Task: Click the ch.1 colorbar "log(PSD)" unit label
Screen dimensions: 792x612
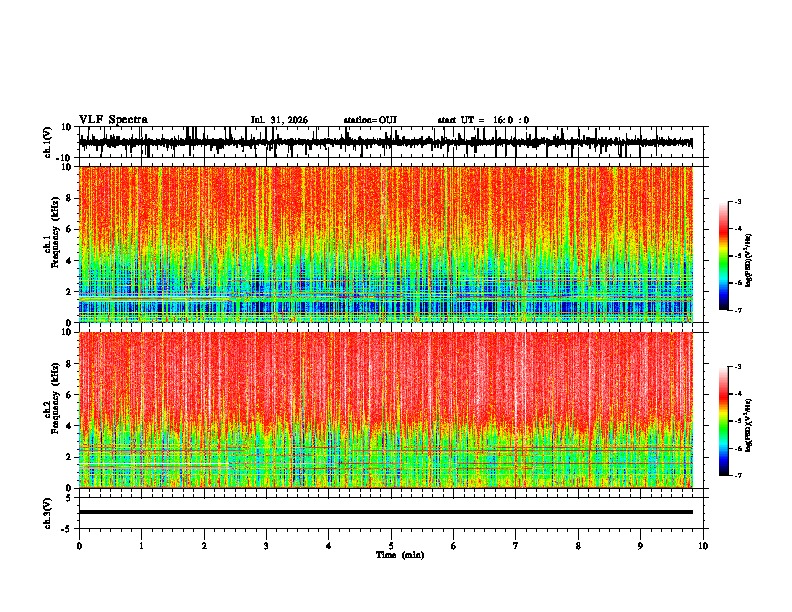Action: coord(749,261)
